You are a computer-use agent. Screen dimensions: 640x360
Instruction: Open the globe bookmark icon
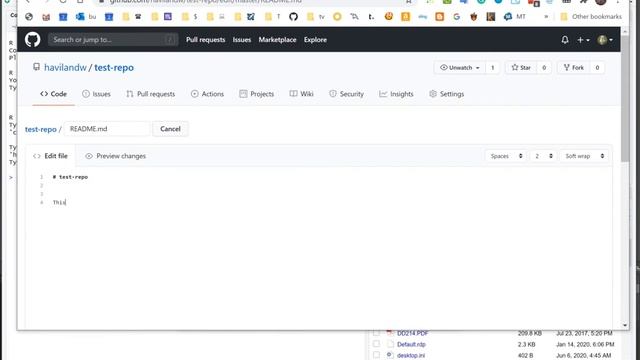click(29, 17)
